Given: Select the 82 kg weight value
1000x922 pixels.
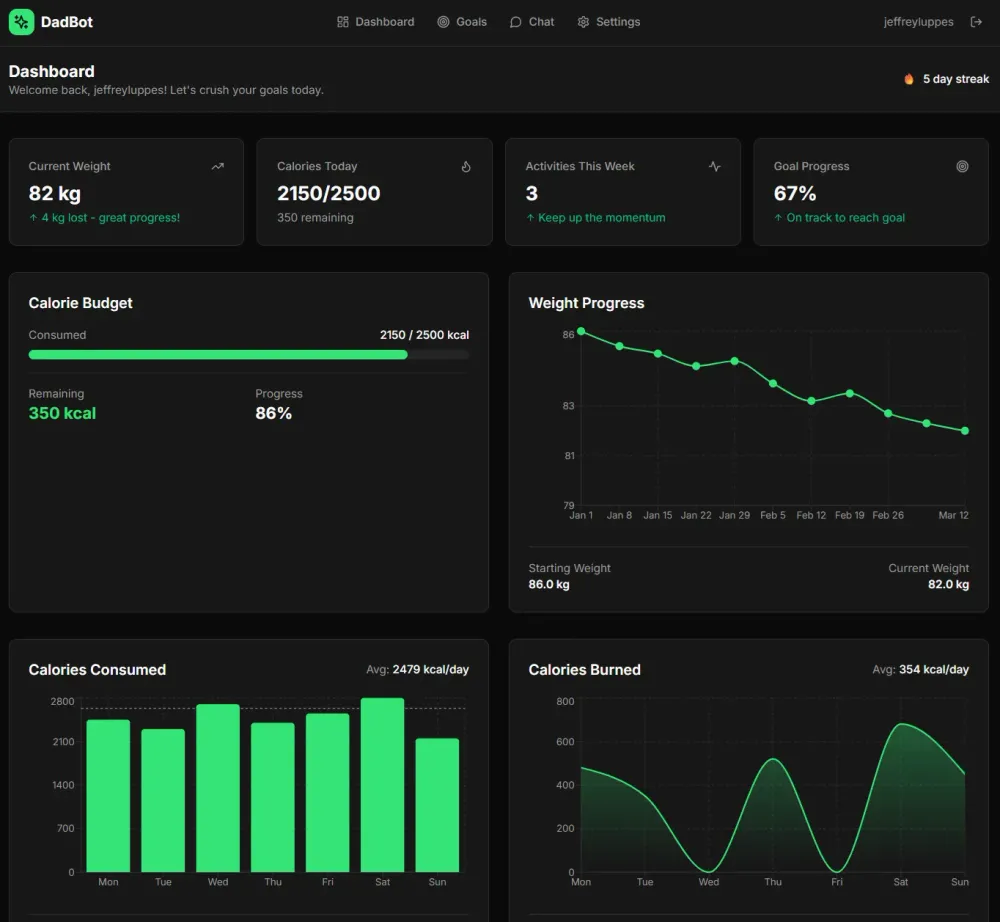Looking at the screenshot, I should coord(55,193).
